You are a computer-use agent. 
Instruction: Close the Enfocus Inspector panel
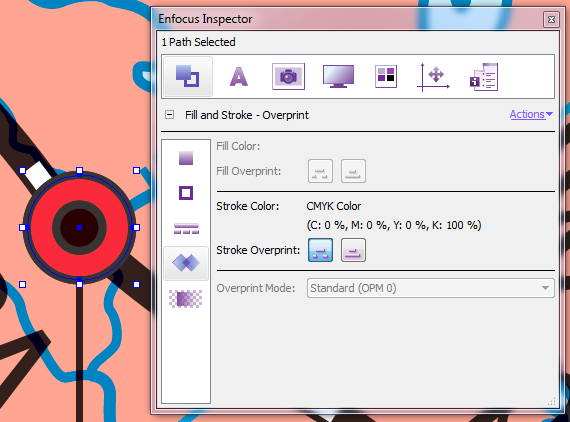[551, 19]
